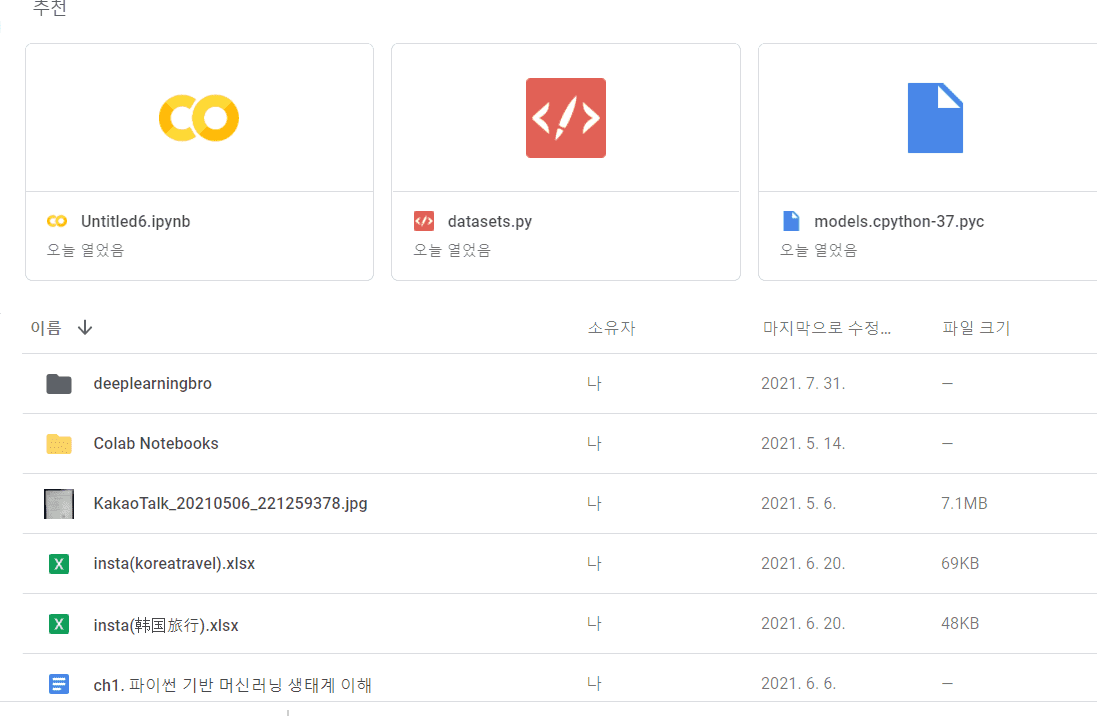1097x716 pixels.
Task: Click the large blue file icon in the models.cpython card
Action: [x=935, y=118]
